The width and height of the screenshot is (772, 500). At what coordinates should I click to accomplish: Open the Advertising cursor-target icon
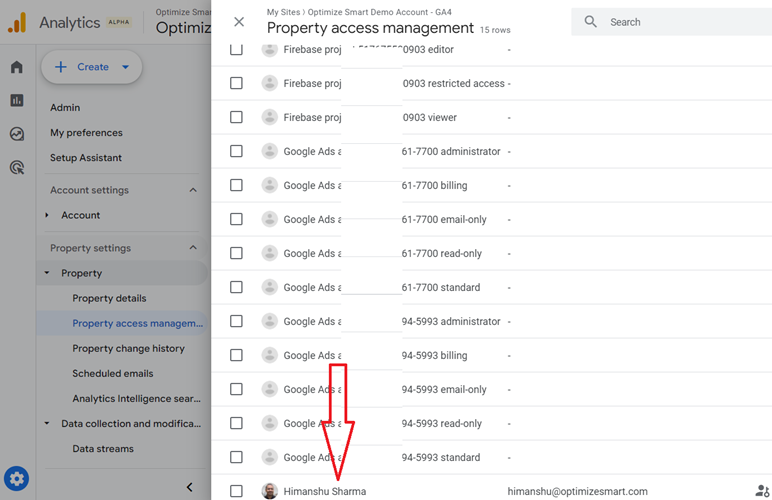(17, 168)
